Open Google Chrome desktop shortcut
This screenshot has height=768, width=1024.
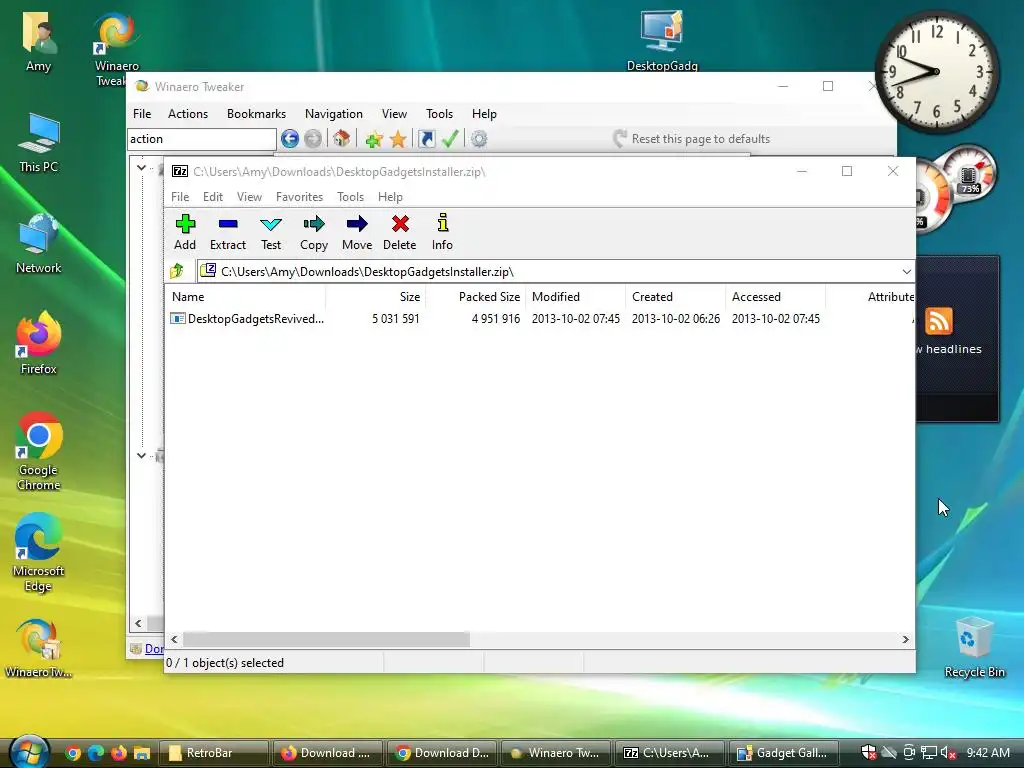(39, 452)
